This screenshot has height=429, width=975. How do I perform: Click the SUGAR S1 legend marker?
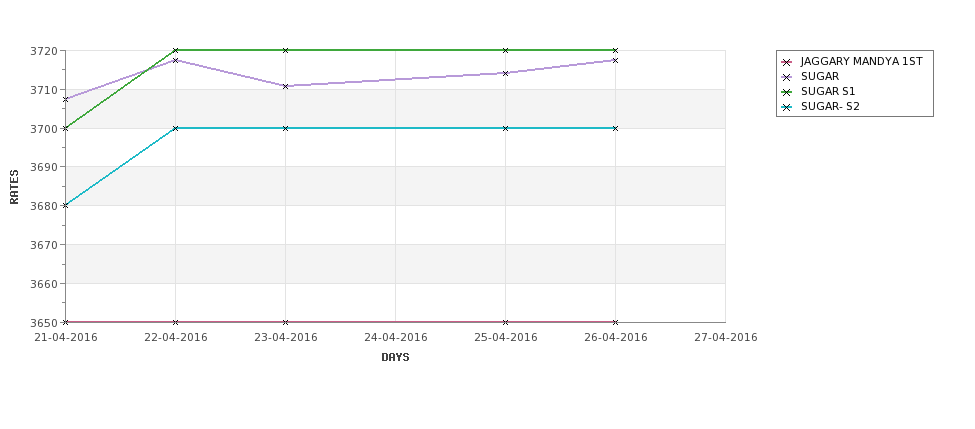click(787, 92)
